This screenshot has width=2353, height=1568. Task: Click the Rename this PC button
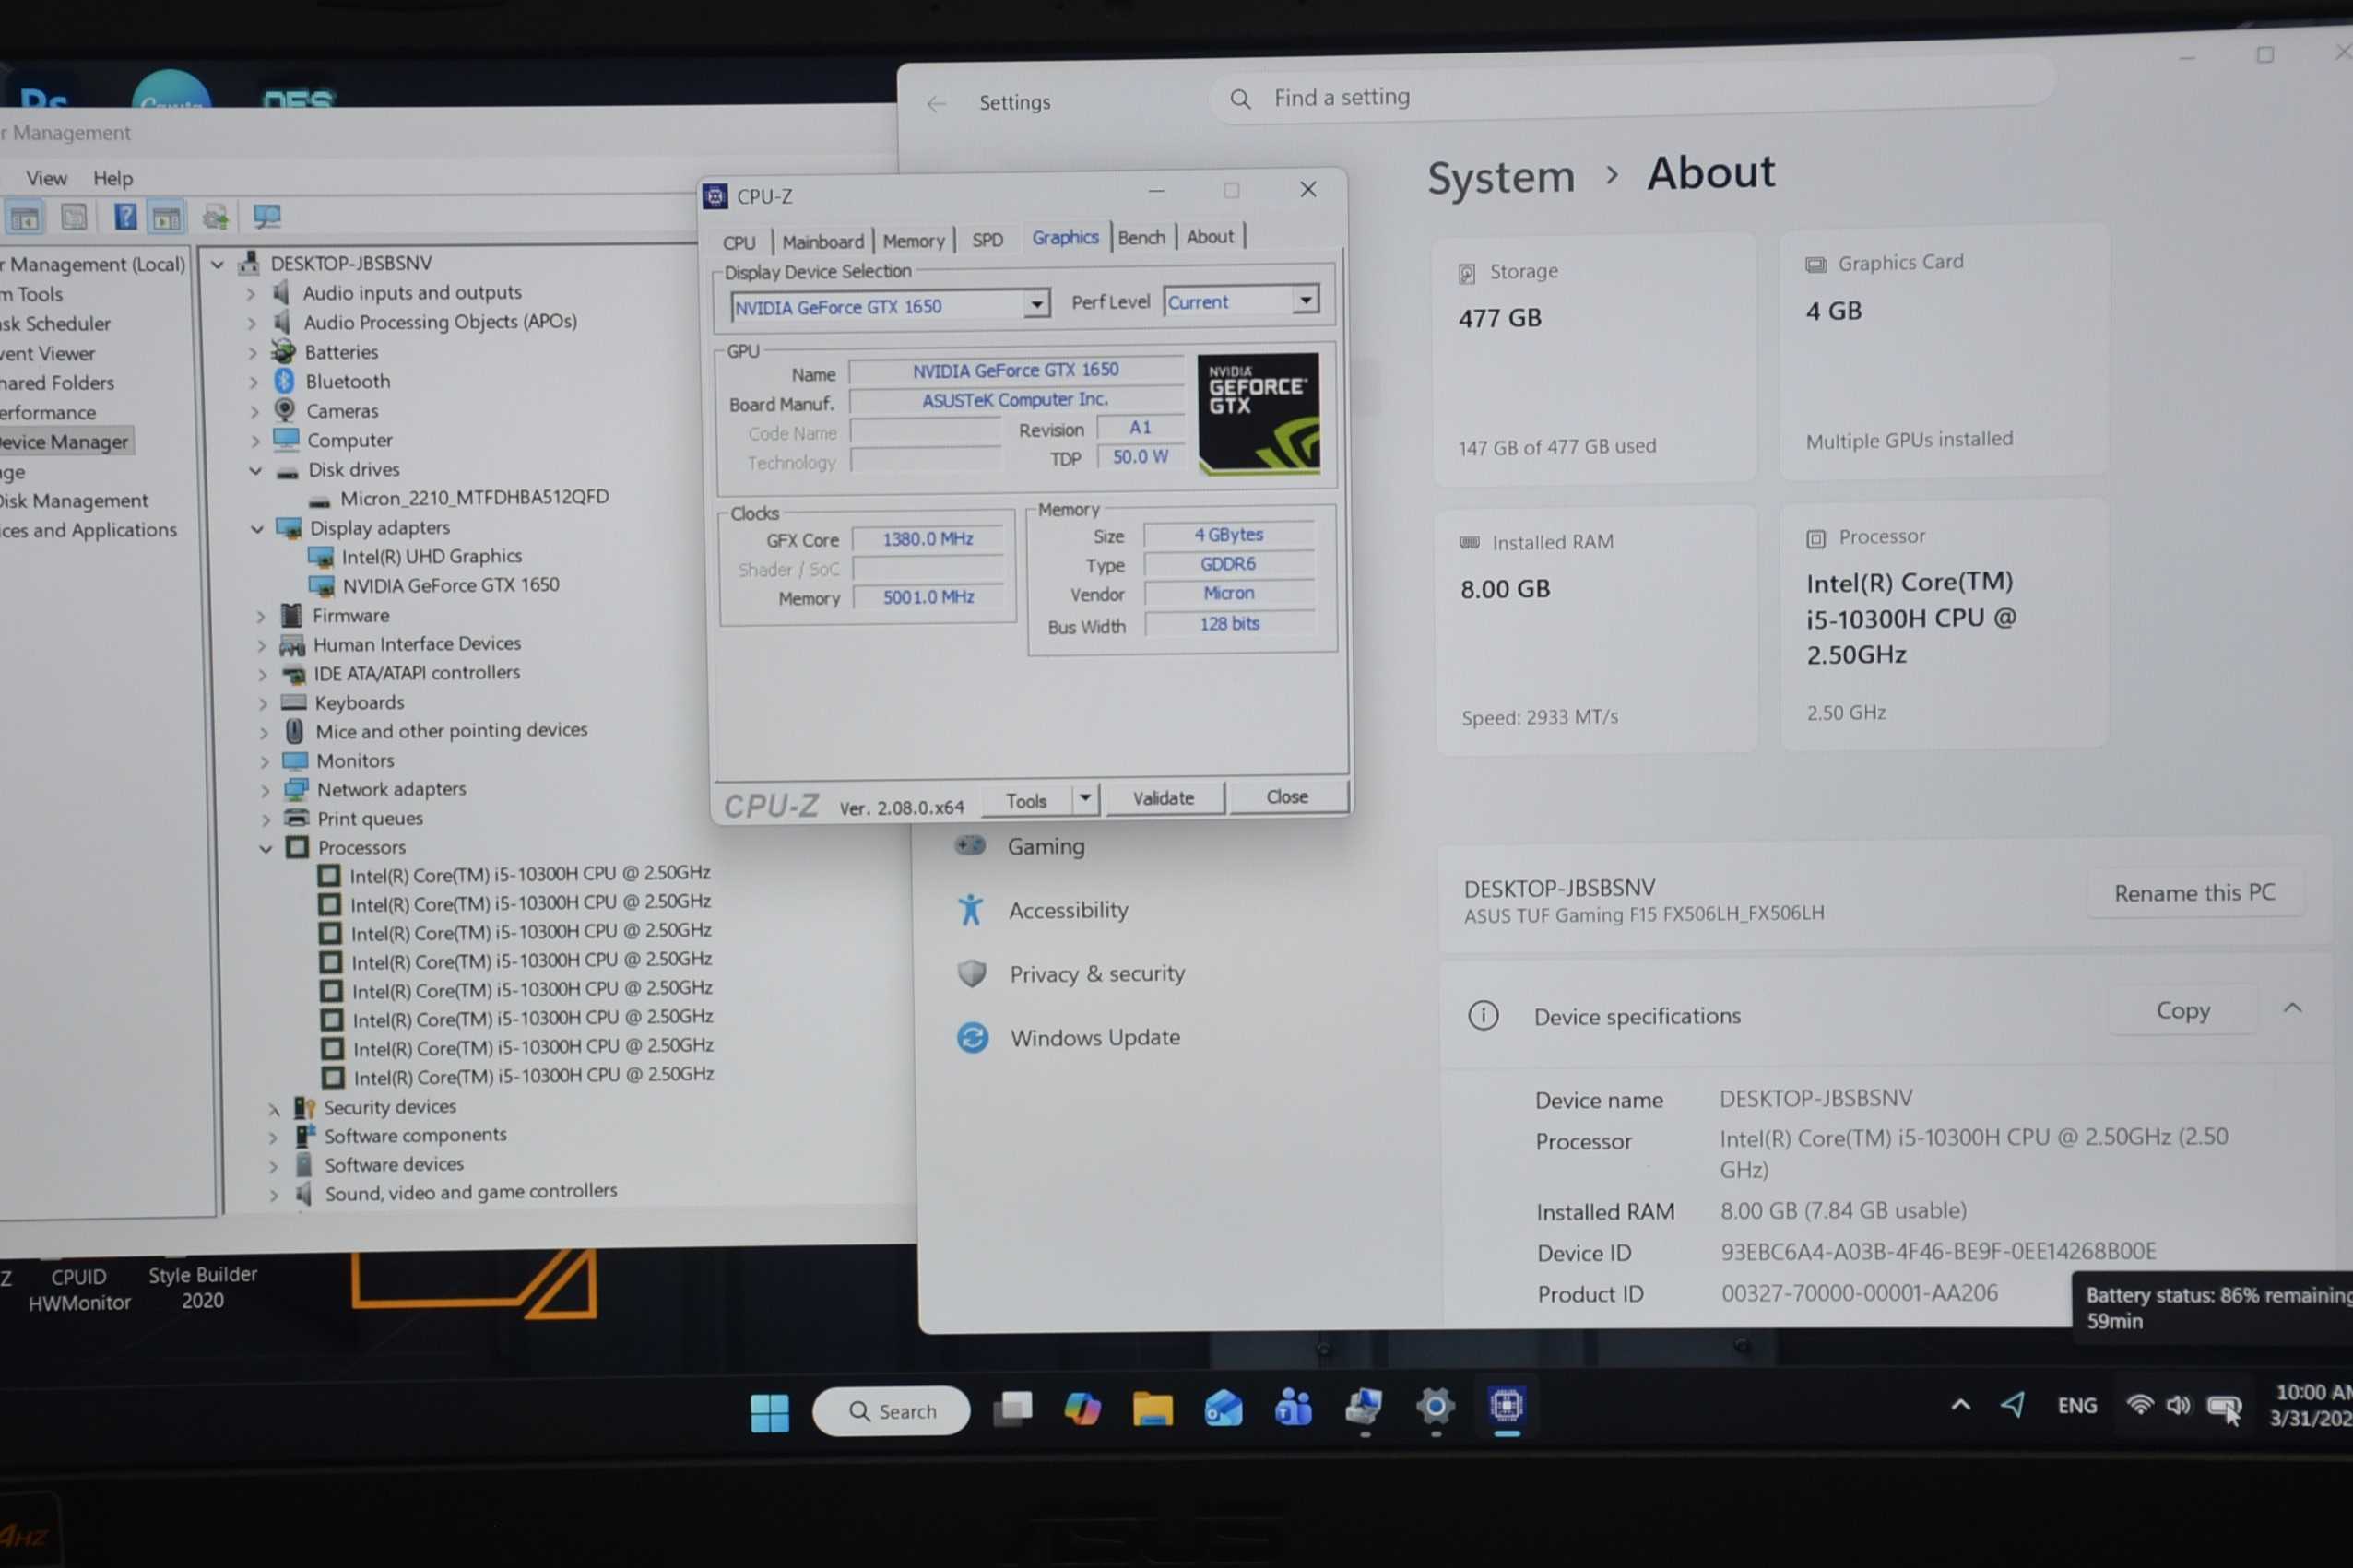[x=2194, y=892]
